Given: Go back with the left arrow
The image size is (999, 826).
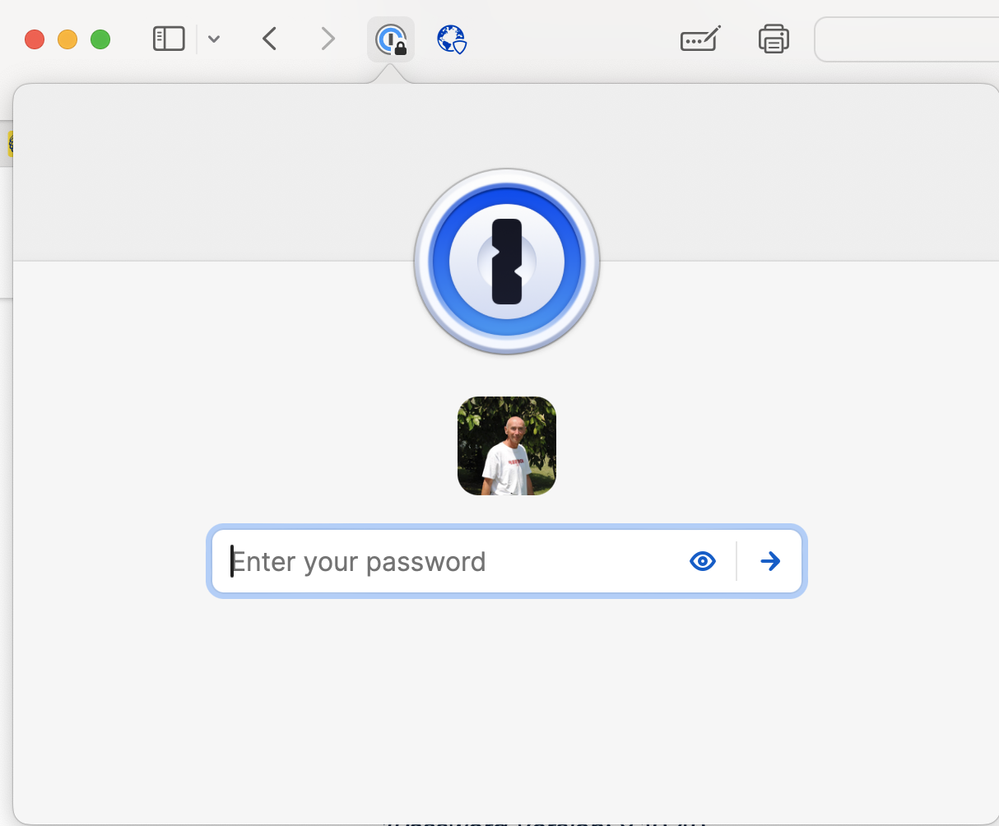Looking at the screenshot, I should pos(269,40).
